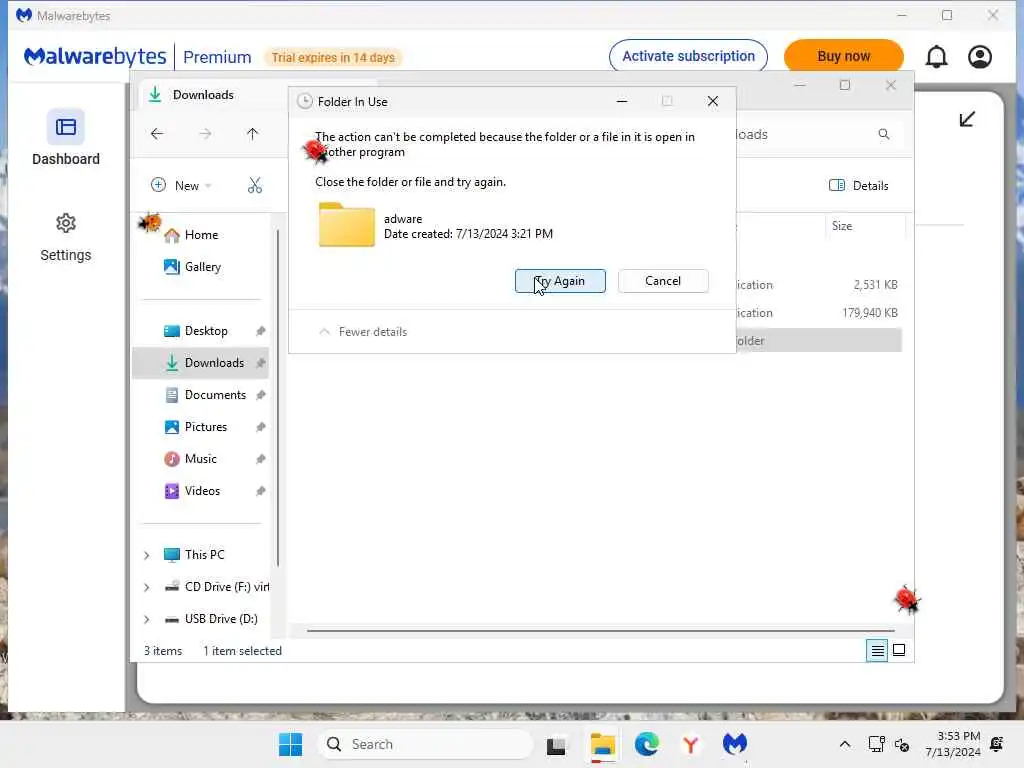
Task: Open Videos in the navigation pane
Action: coord(202,491)
